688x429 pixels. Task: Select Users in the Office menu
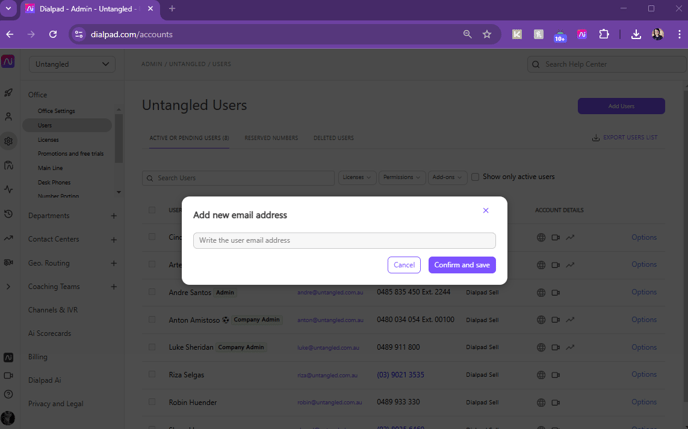(x=67, y=125)
